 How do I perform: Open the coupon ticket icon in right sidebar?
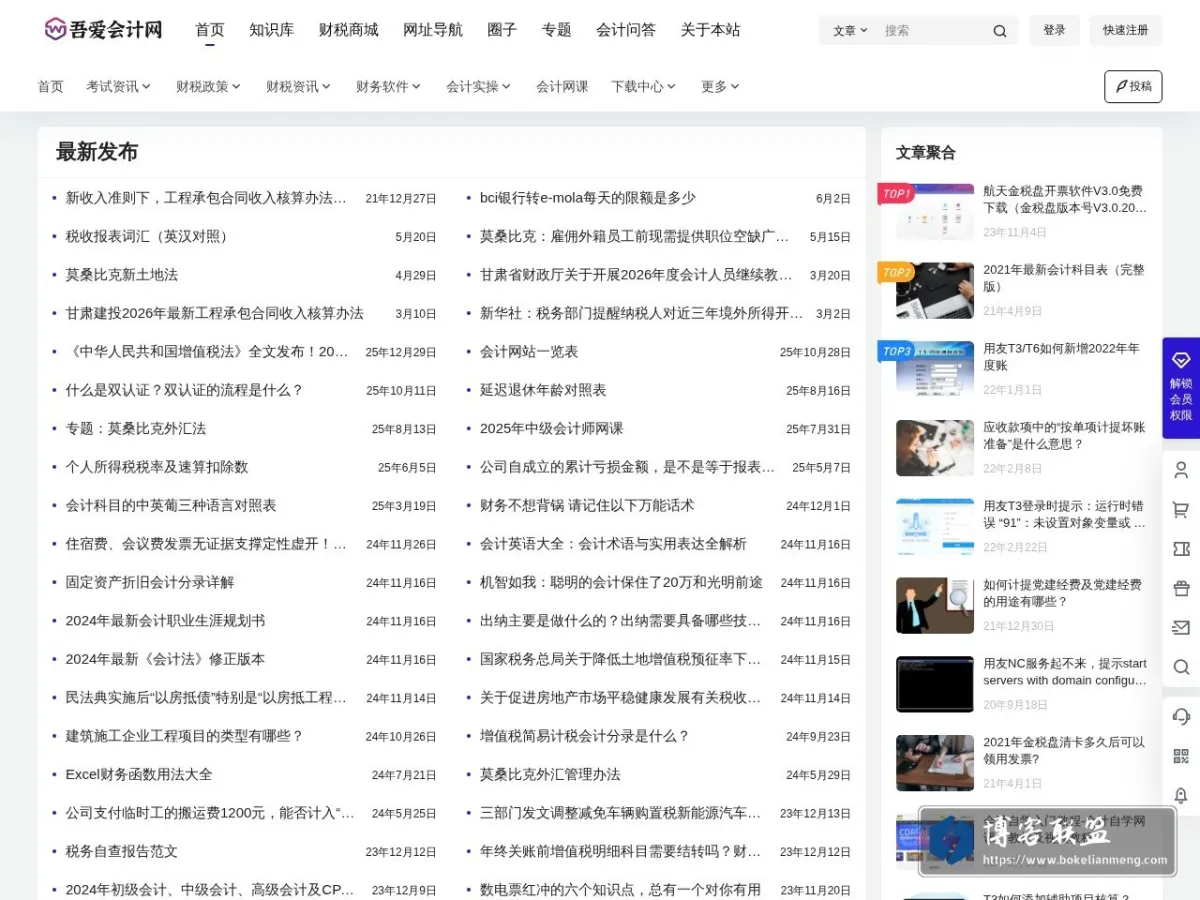pyautogui.click(x=1181, y=549)
